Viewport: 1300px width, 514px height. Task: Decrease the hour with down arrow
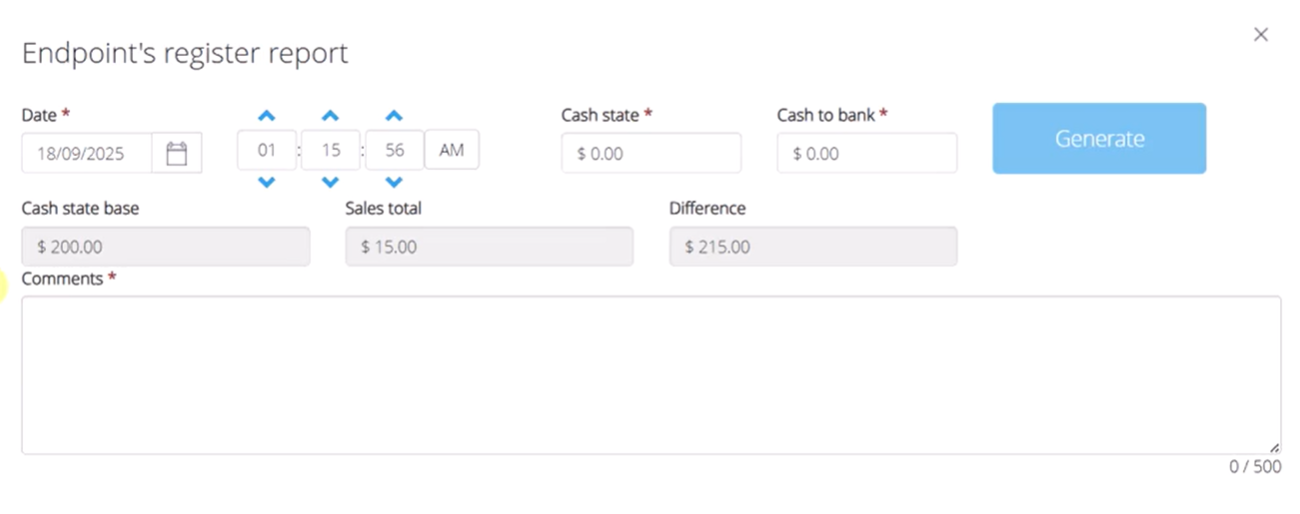click(267, 182)
